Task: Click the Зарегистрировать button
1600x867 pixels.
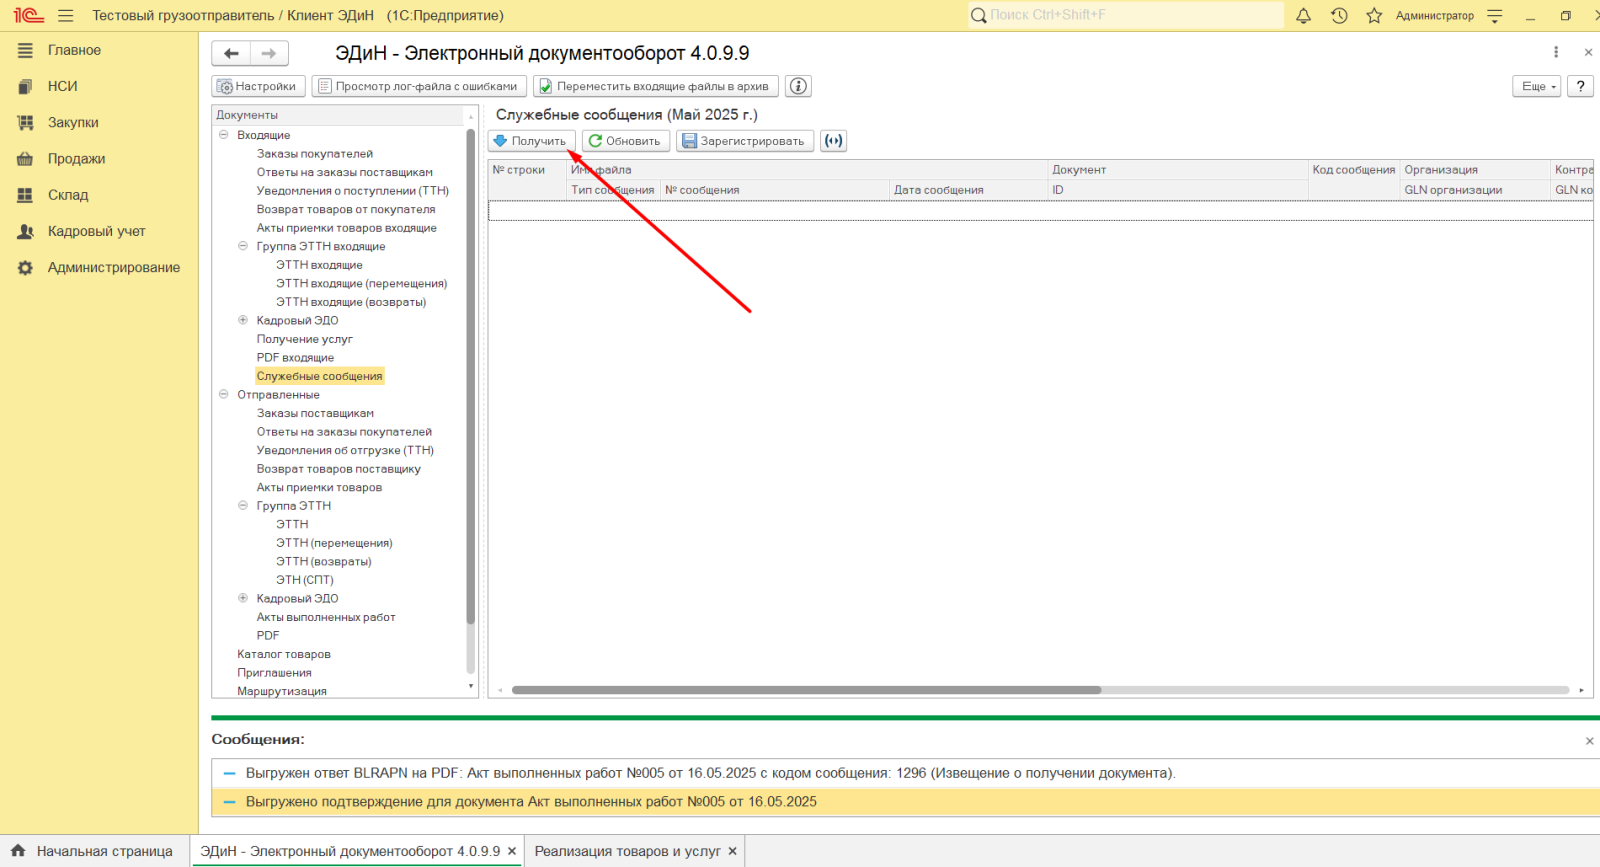Action: point(744,141)
